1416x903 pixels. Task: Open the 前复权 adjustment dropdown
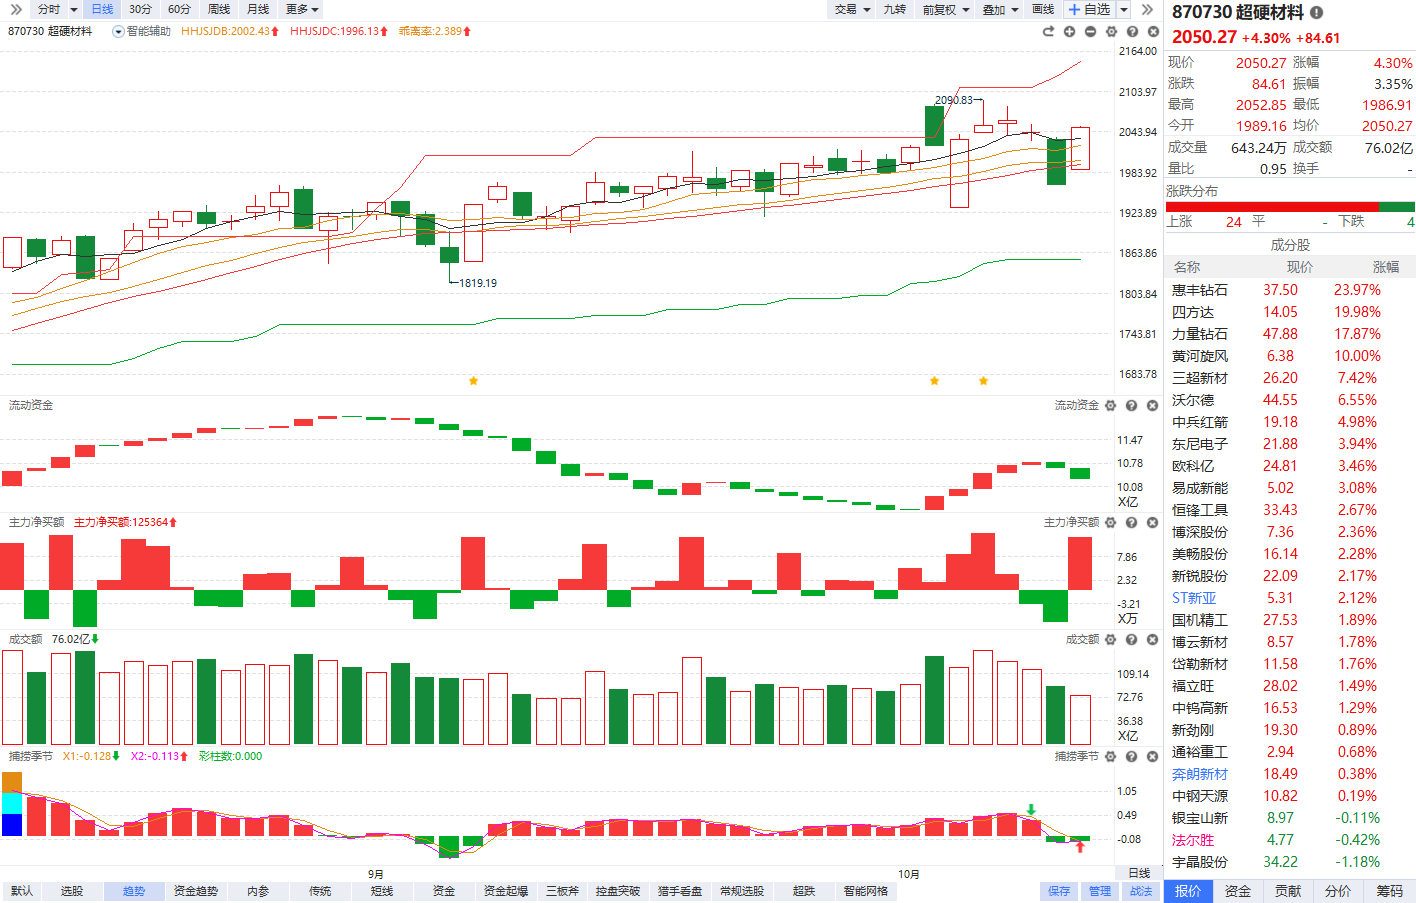coord(945,9)
